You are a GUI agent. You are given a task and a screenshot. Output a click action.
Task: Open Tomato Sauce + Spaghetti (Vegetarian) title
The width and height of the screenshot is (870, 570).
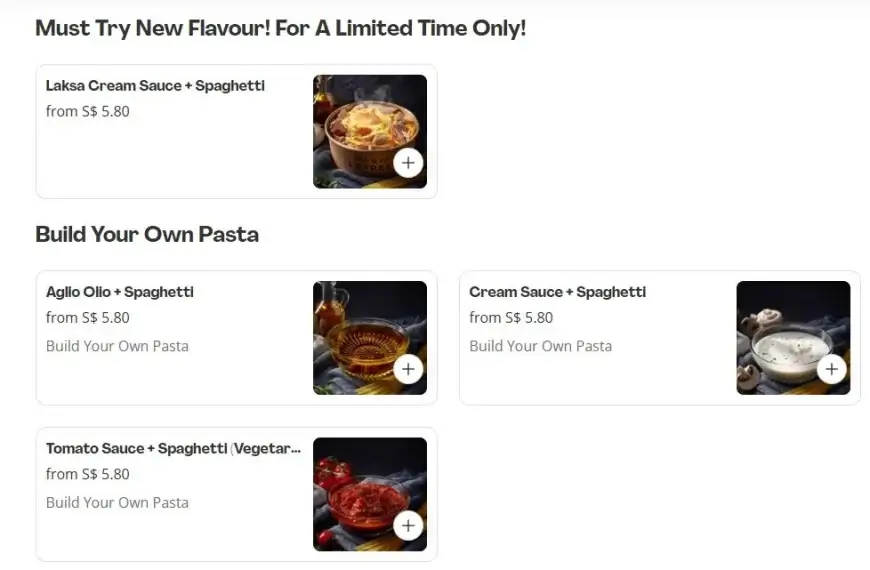pos(173,448)
